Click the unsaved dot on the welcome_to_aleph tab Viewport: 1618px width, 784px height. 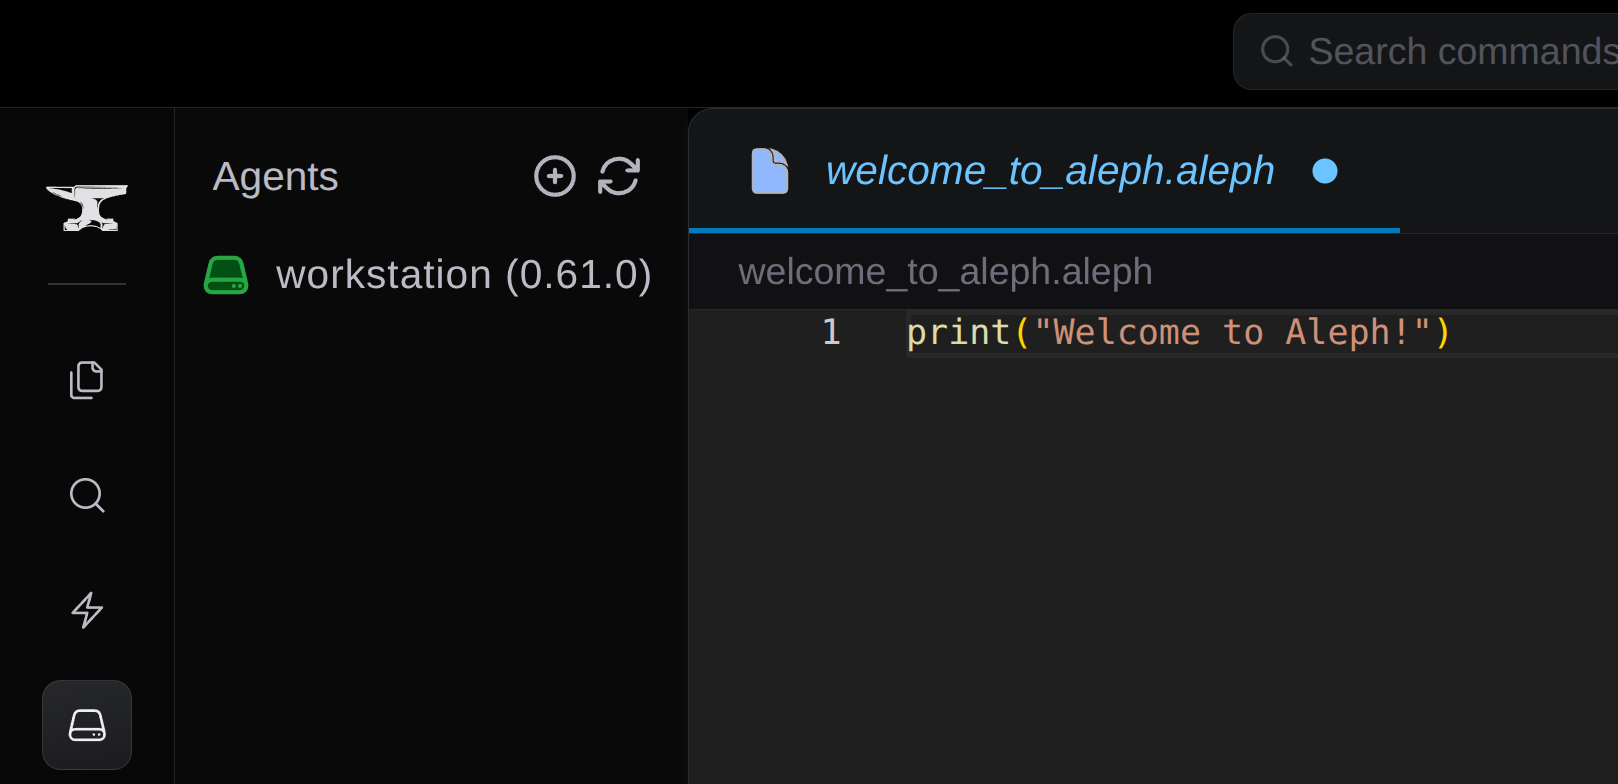pyautogui.click(x=1325, y=172)
